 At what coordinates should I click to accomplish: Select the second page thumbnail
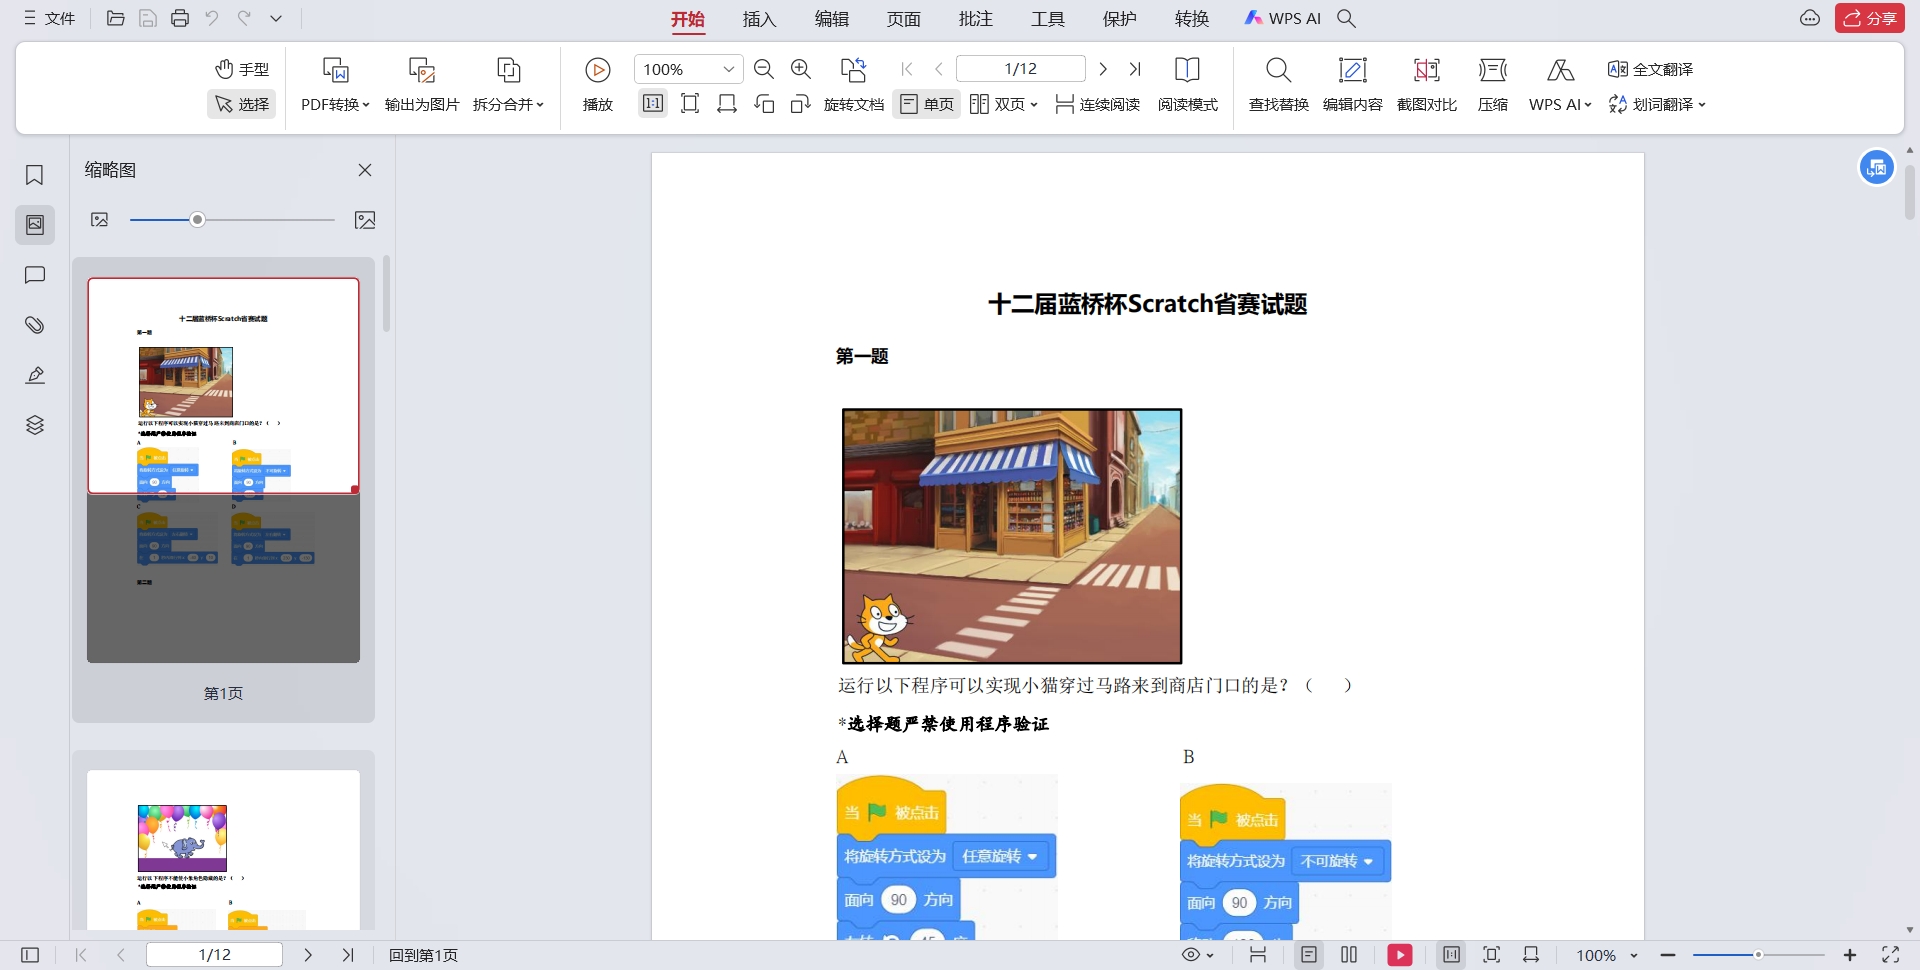tap(223, 850)
